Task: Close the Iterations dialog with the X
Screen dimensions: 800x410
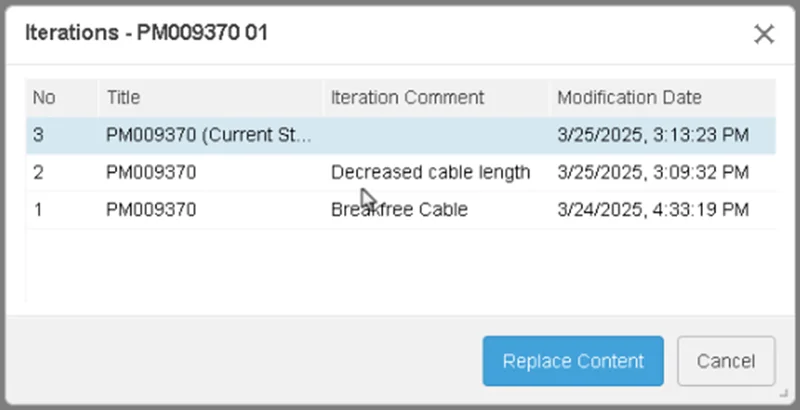Action: [764, 34]
